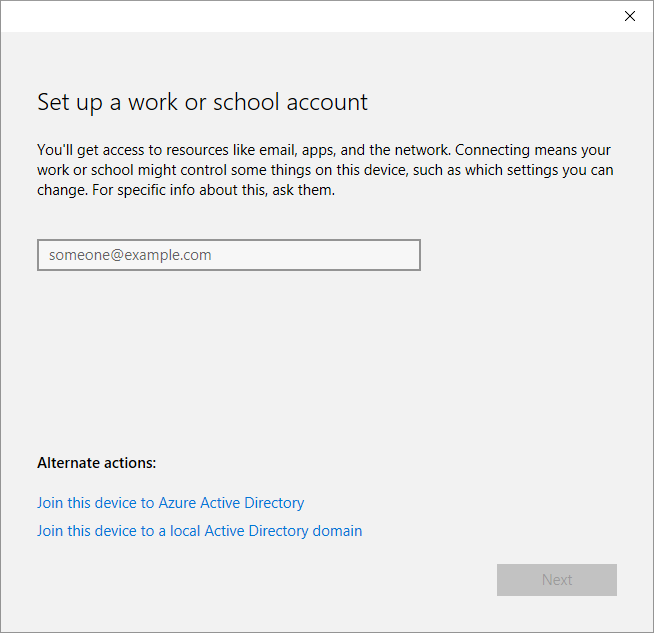Click the word 'domain' in the second link
Image resolution: width=654 pixels, height=633 pixels.
[x=336, y=531]
